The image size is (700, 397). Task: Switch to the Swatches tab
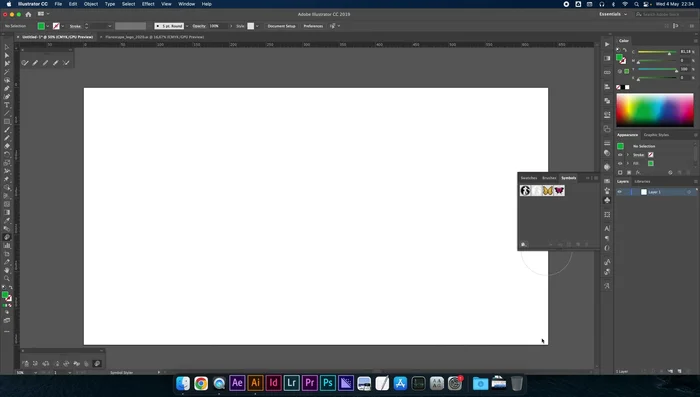tap(529, 178)
